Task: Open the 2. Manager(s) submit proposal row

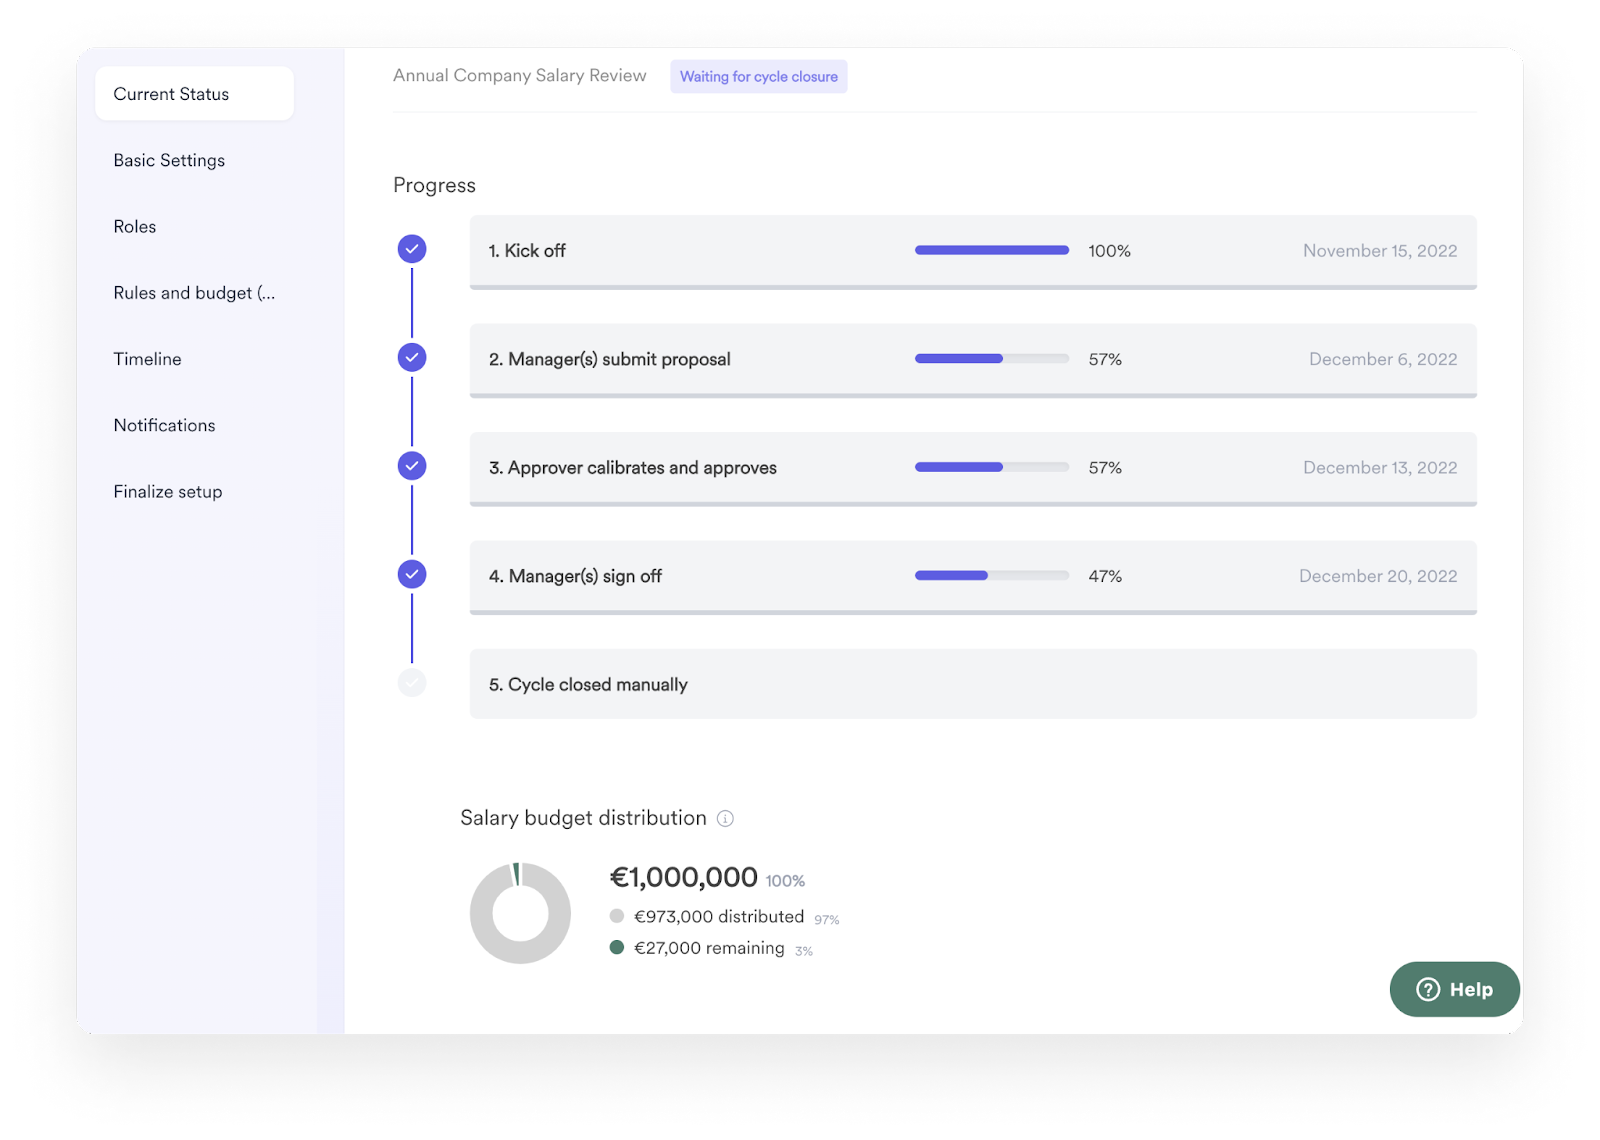Action: coord(973,360)
